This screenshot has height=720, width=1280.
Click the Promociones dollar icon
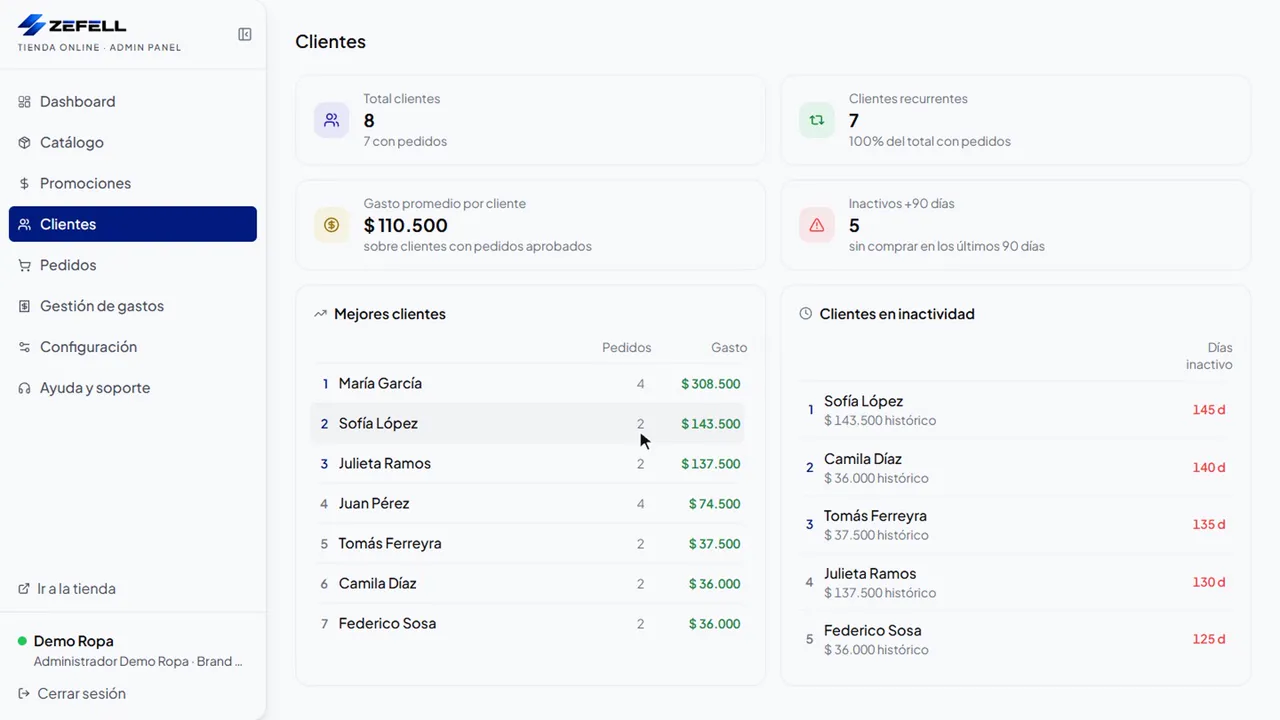(24, 184)
